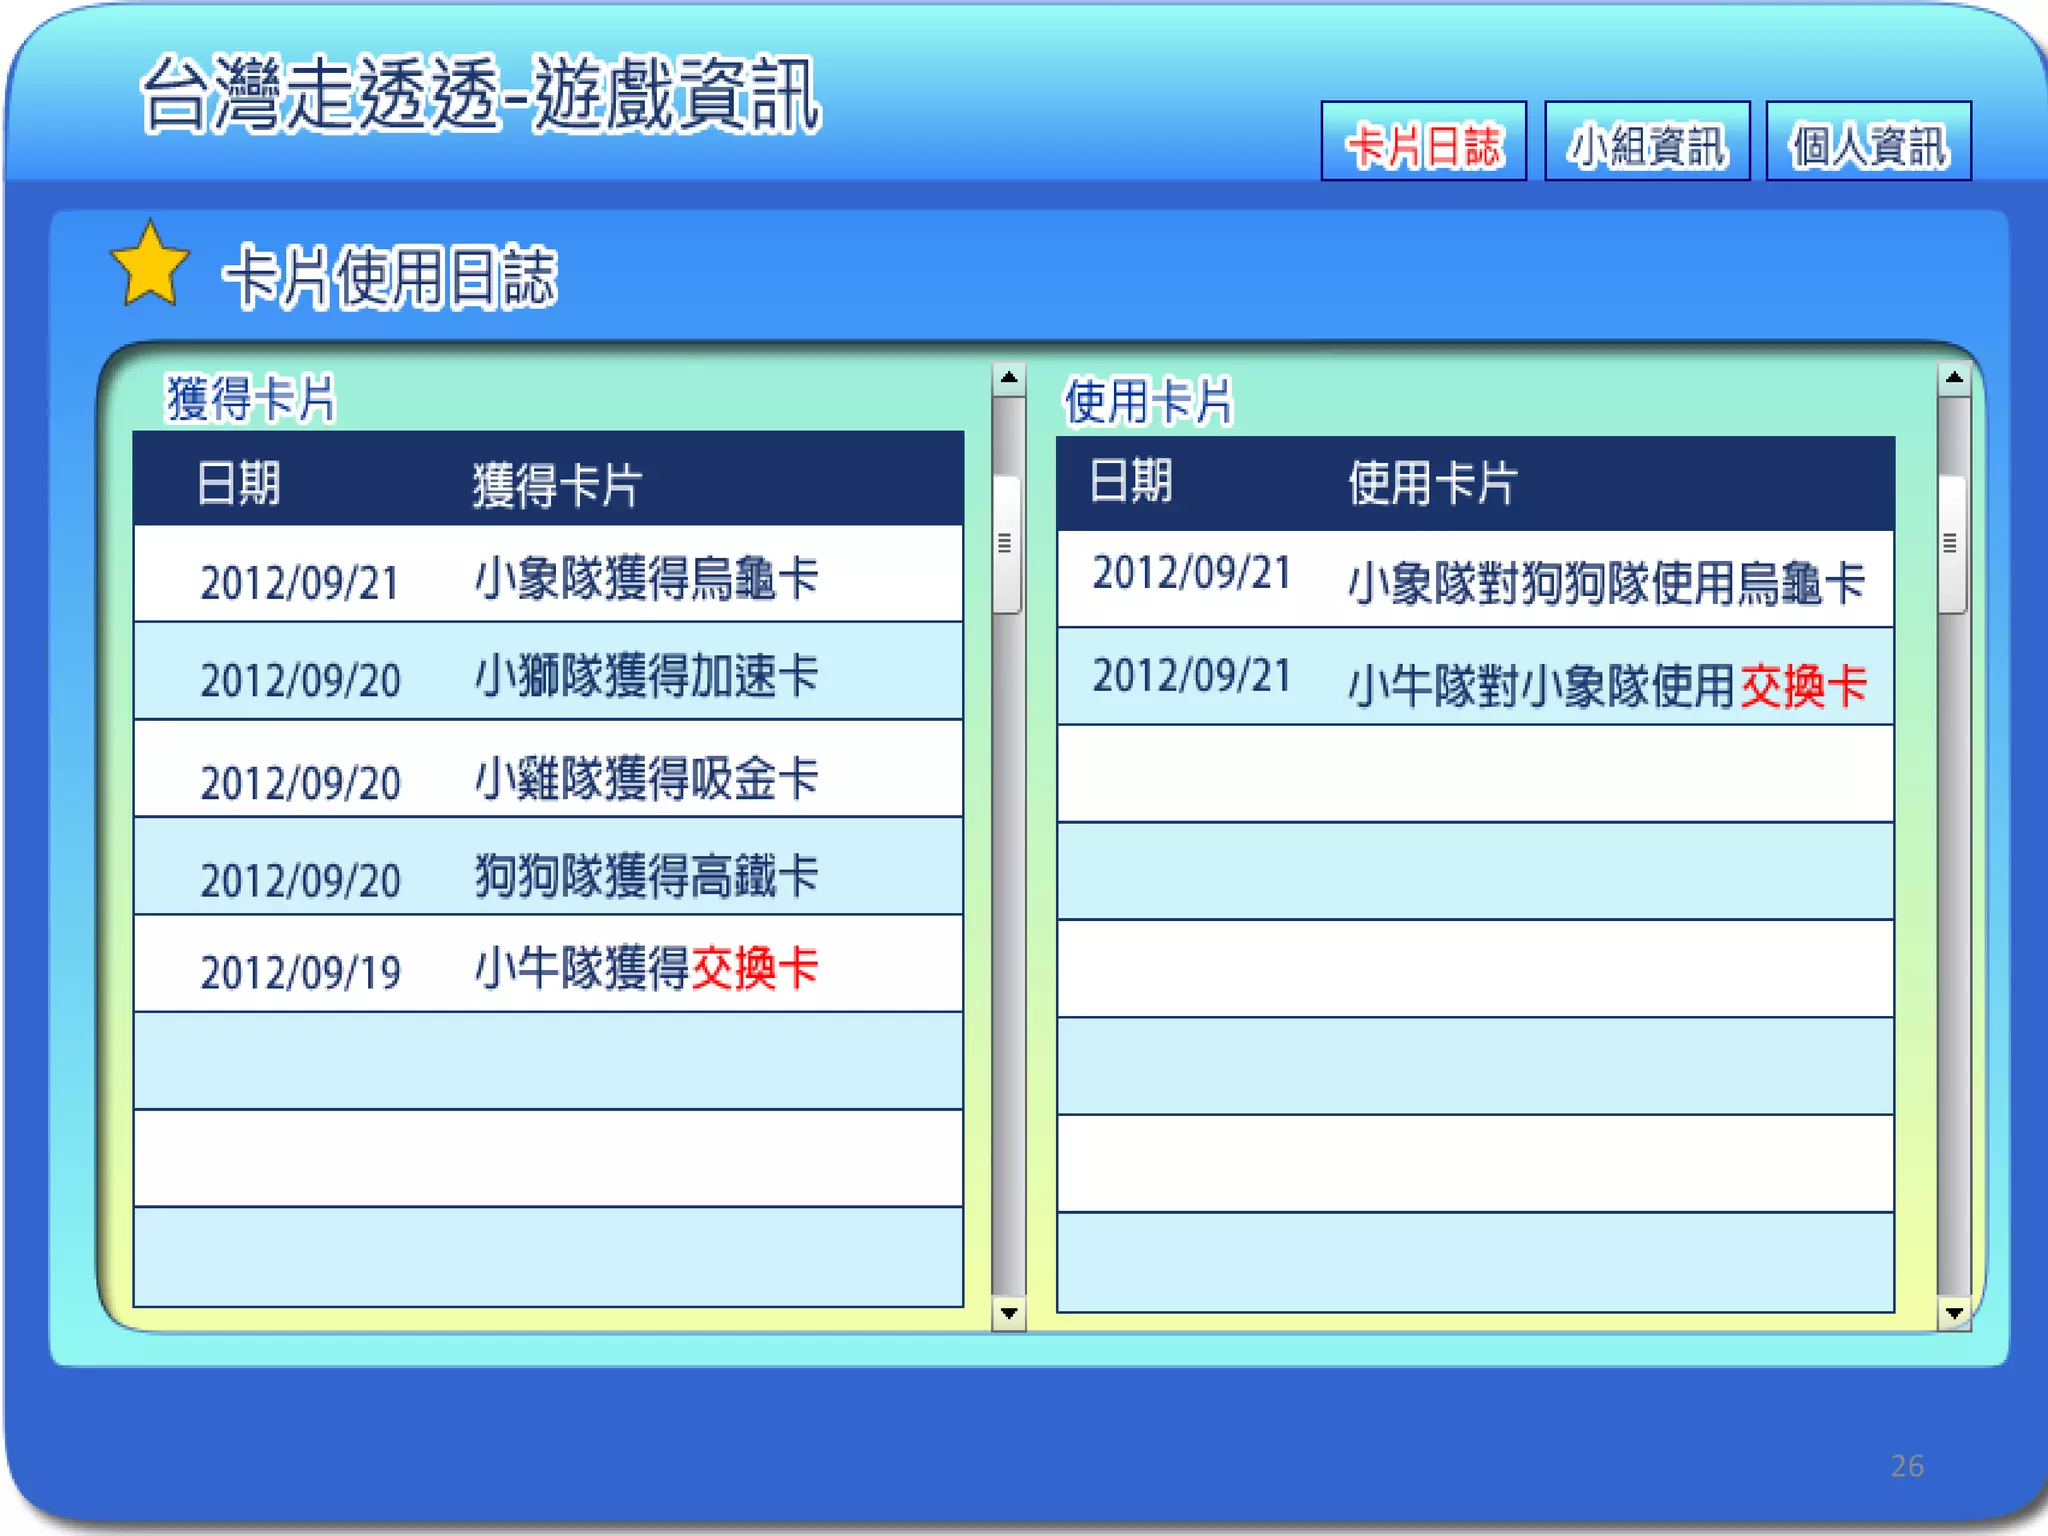Switch to the 小組資訊 tab
Screen dimensions: 2048x1536
tap(1646, 143)
